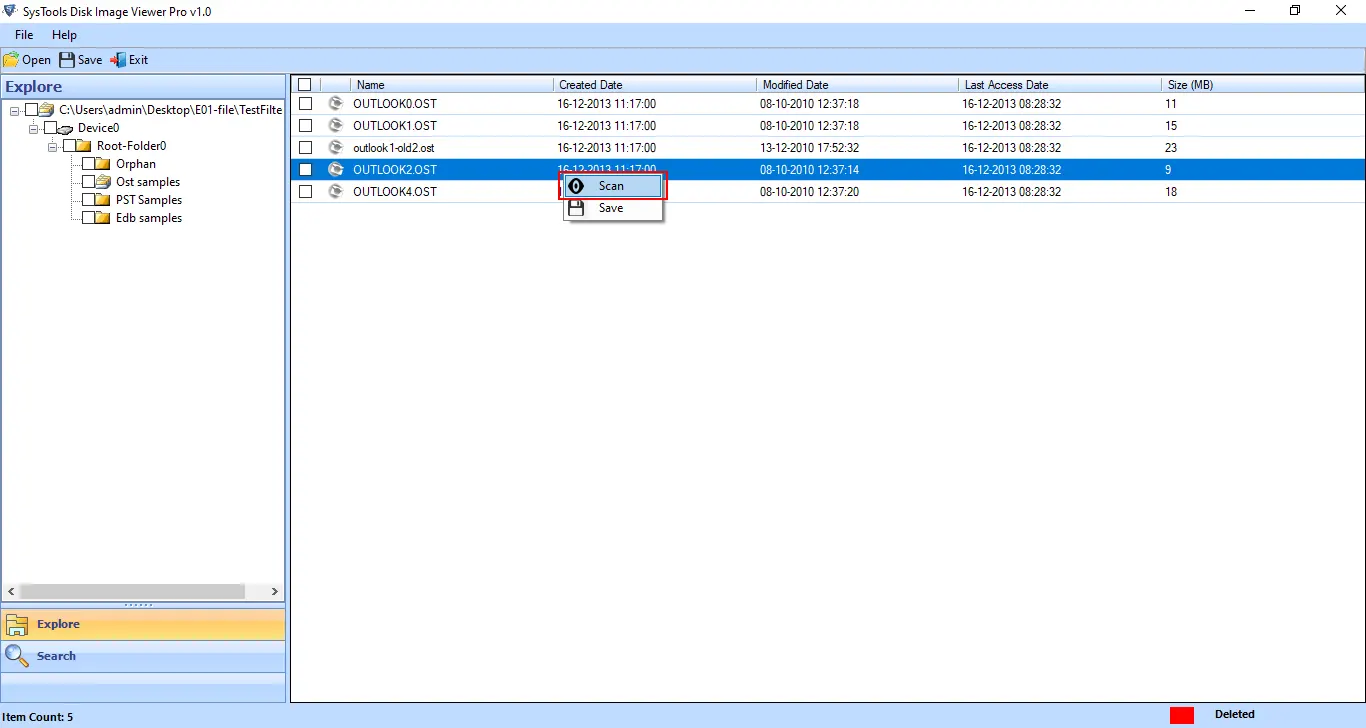Select the Ost samples folder in tree
The height and width of the screenshot is (728, 1366).
[x=148, y=182]
